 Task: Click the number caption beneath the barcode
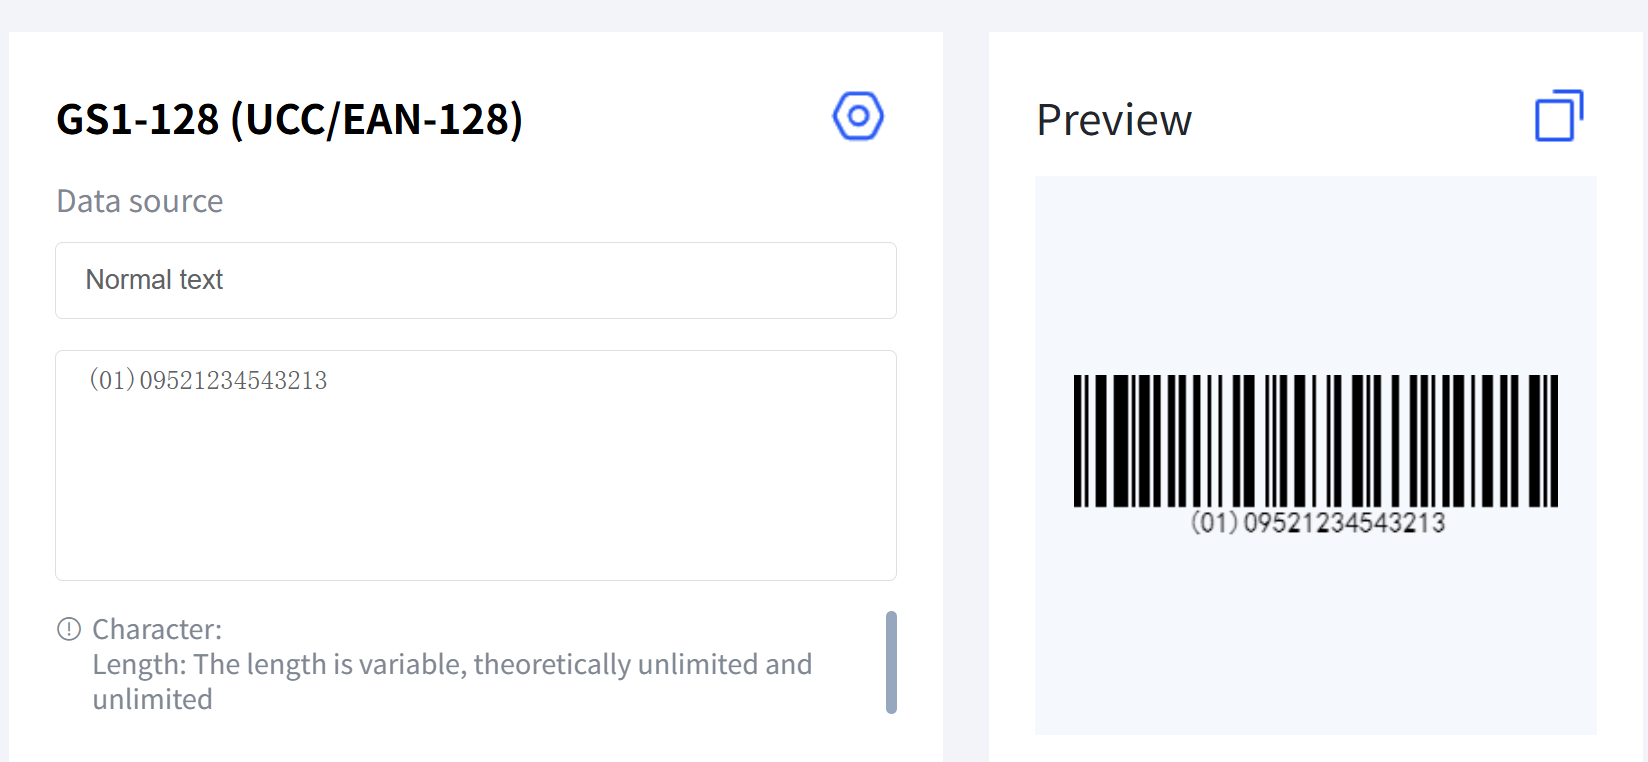[1317, 523]
